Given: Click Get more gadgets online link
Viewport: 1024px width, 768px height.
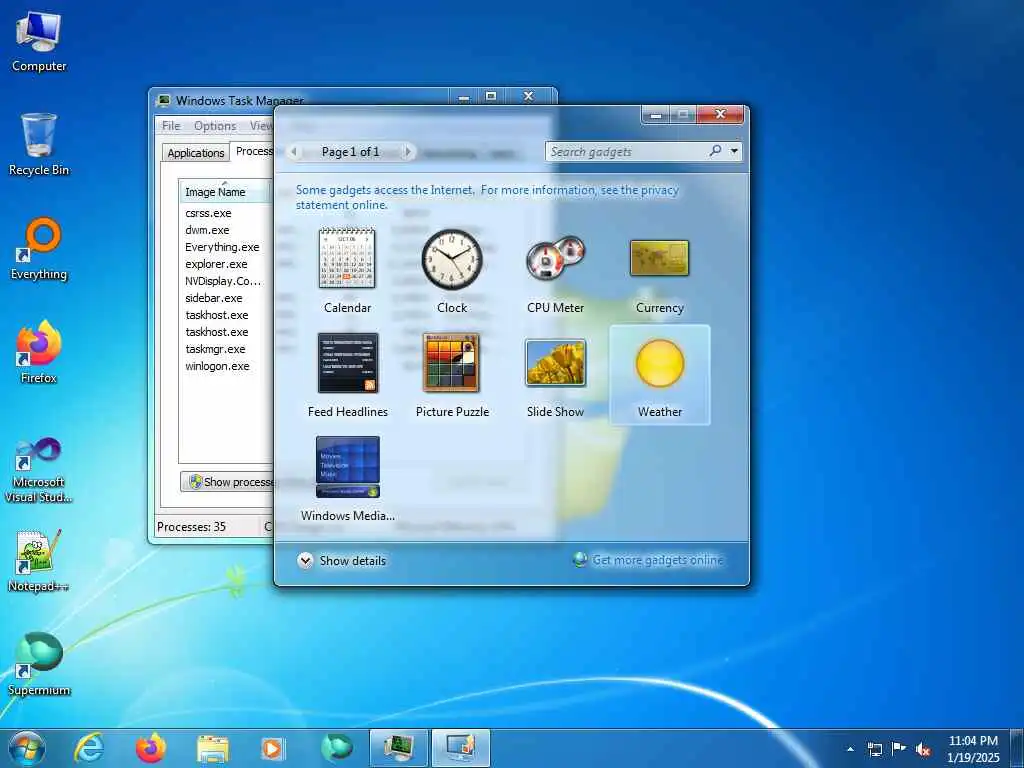Looking at the screenshot, I should click(x=658, y=560).
